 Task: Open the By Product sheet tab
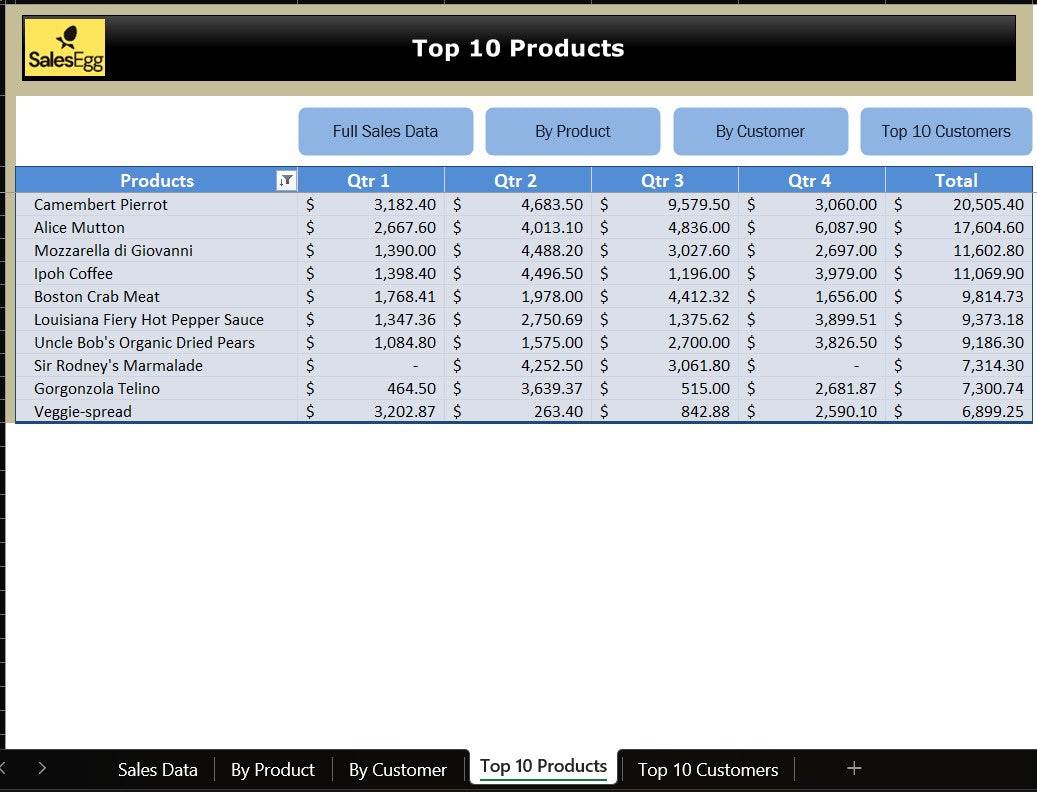[272, 769]
